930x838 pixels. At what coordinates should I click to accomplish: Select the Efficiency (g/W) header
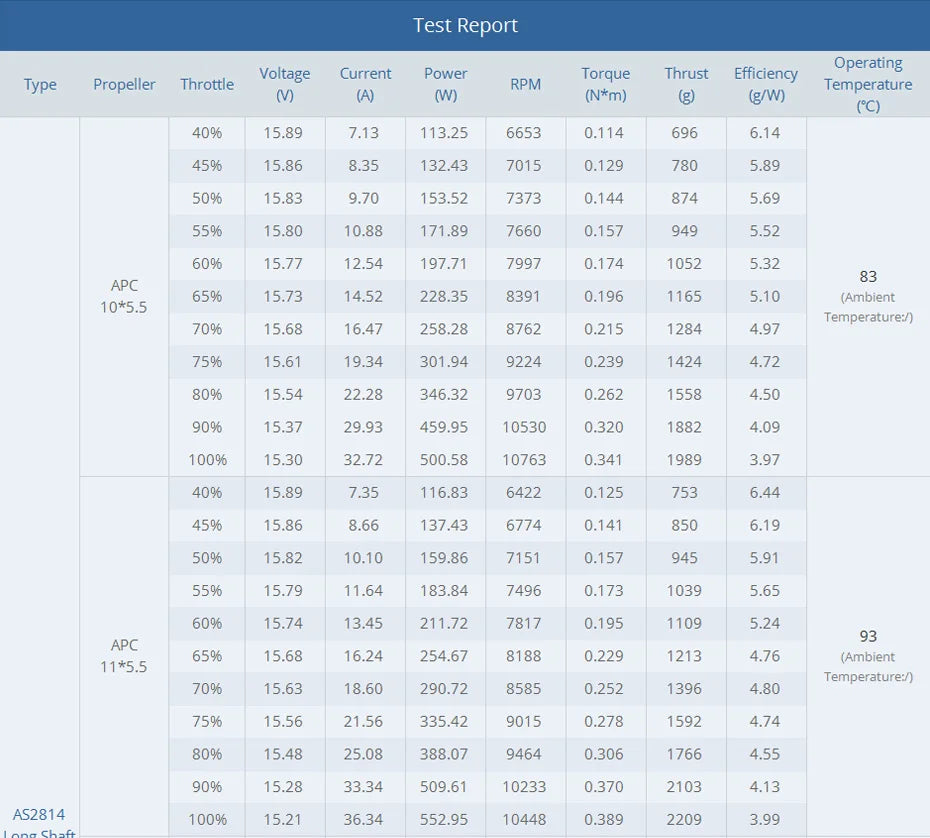click(x=766, y=84)
